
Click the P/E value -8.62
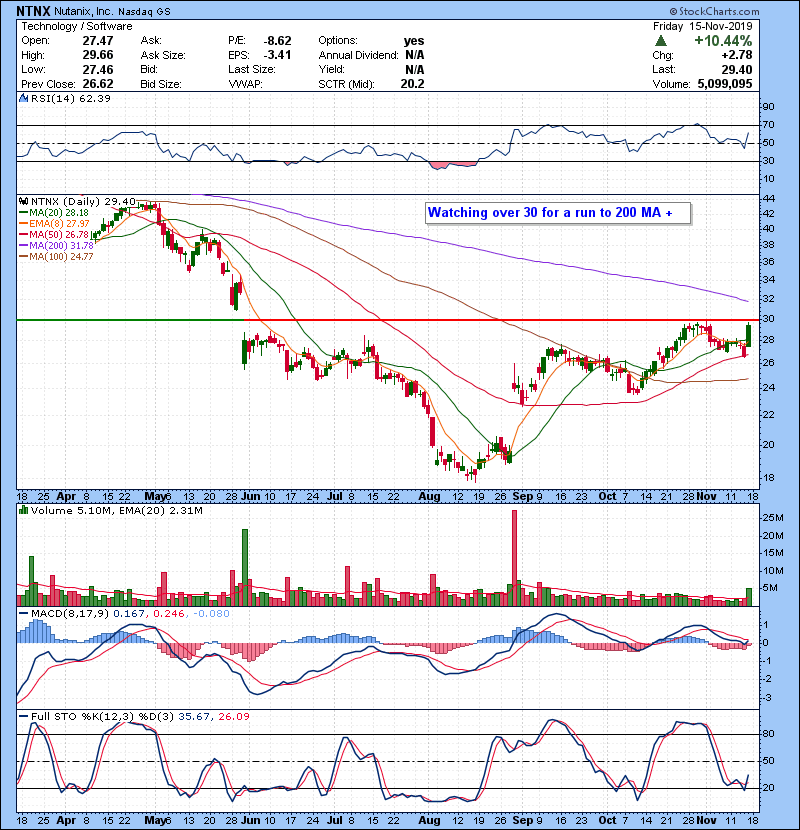click(277, 41)
